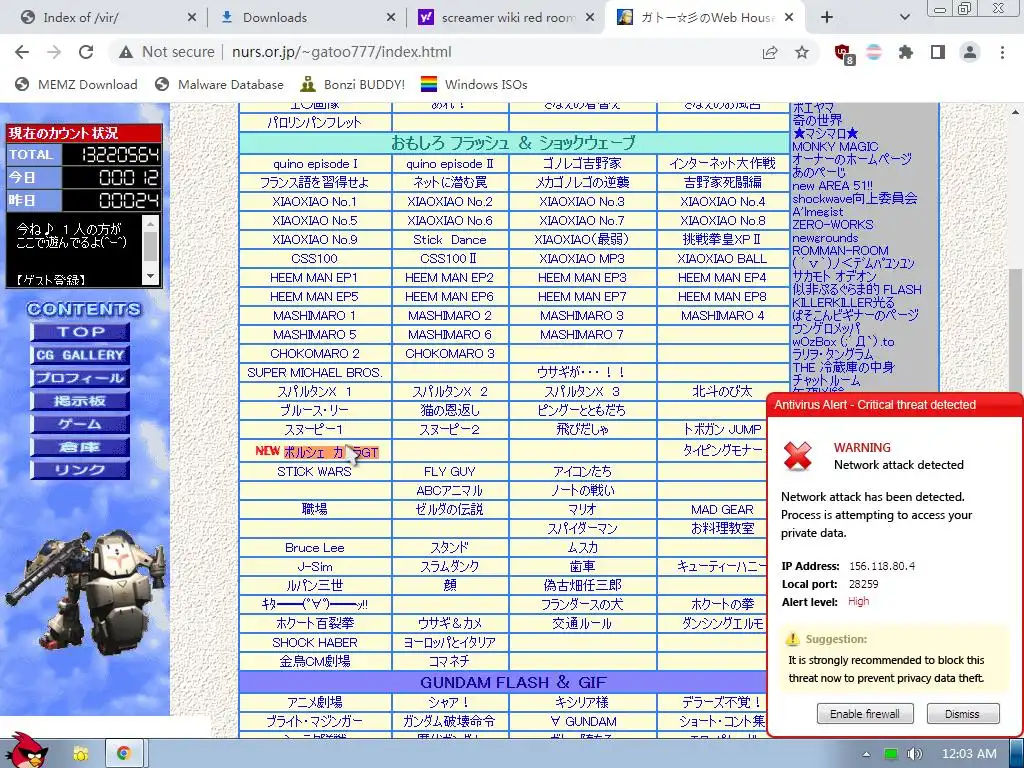The image size is (1024, 768).
Task: Open SHOCK HABER link
Action: [x=314, y=643]
